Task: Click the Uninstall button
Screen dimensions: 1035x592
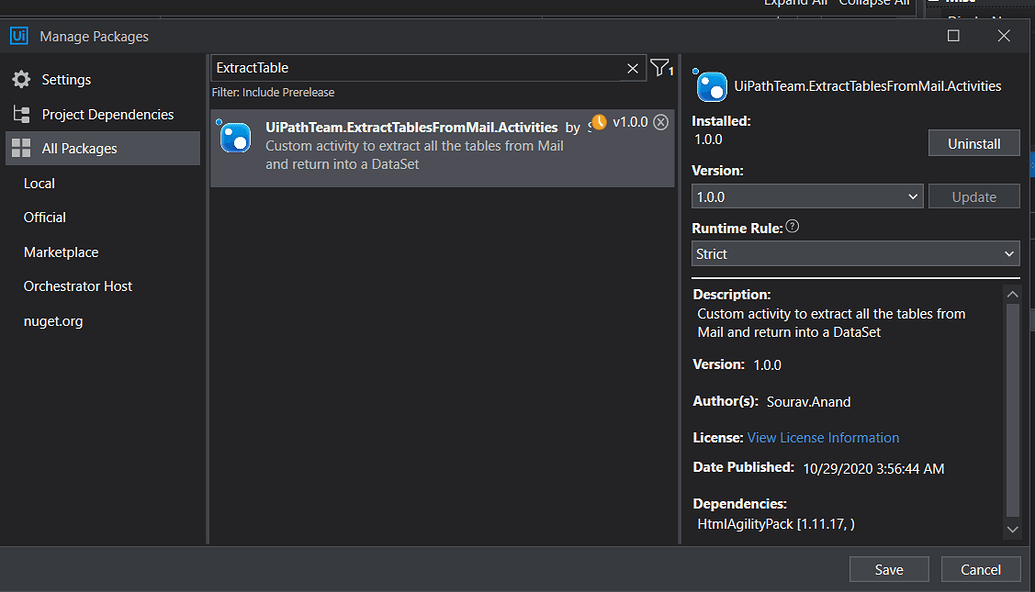Action: 973,142
